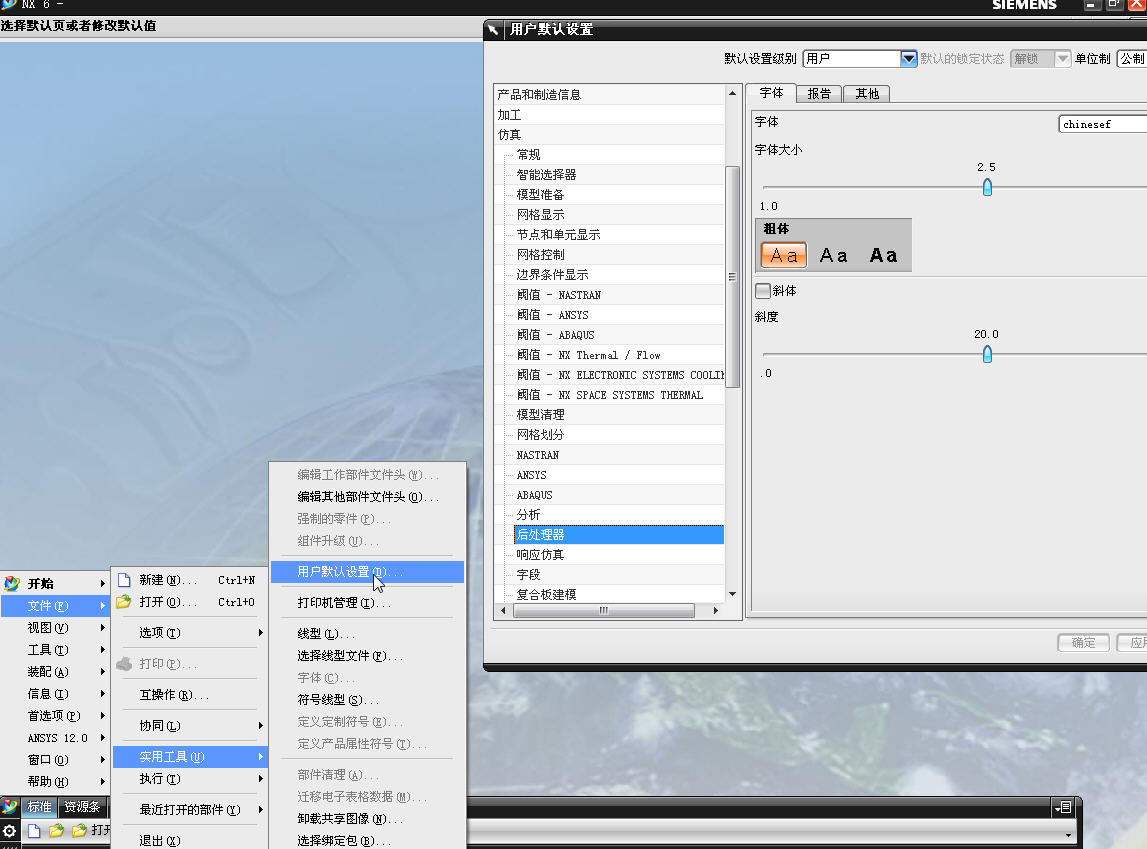The height and width of the screenshot is (849, 1147).
Task: Open the 信息(I) menu
Action: point(56,693)
